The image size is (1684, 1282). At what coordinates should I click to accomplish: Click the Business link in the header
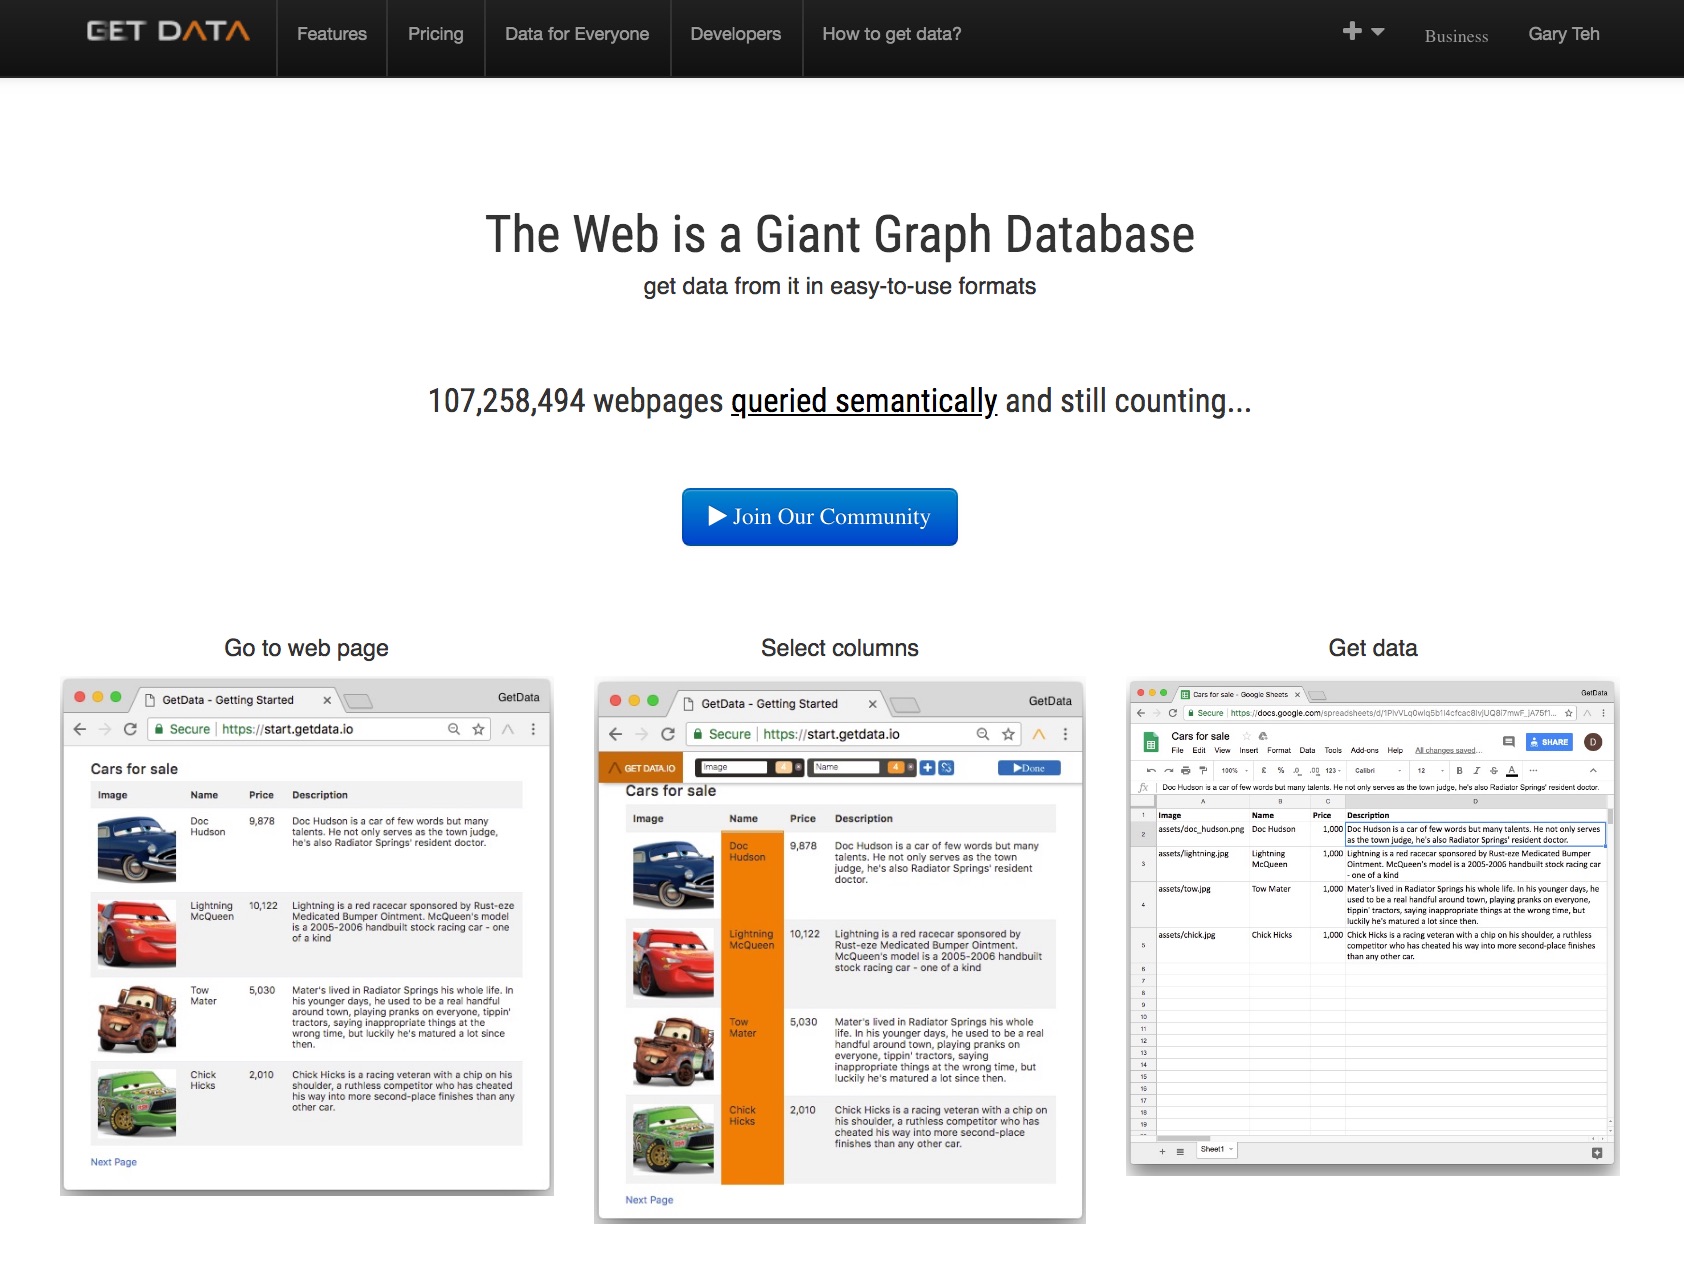pos(1456,36)
